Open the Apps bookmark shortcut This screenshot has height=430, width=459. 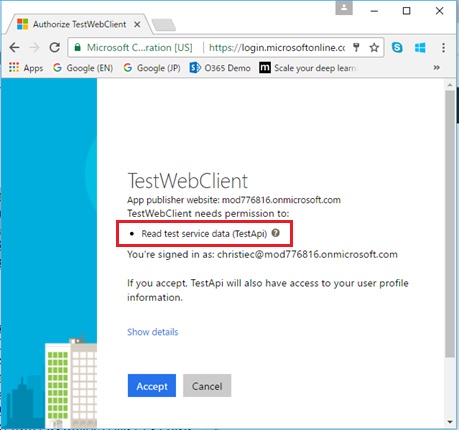(x=26, y=68)
